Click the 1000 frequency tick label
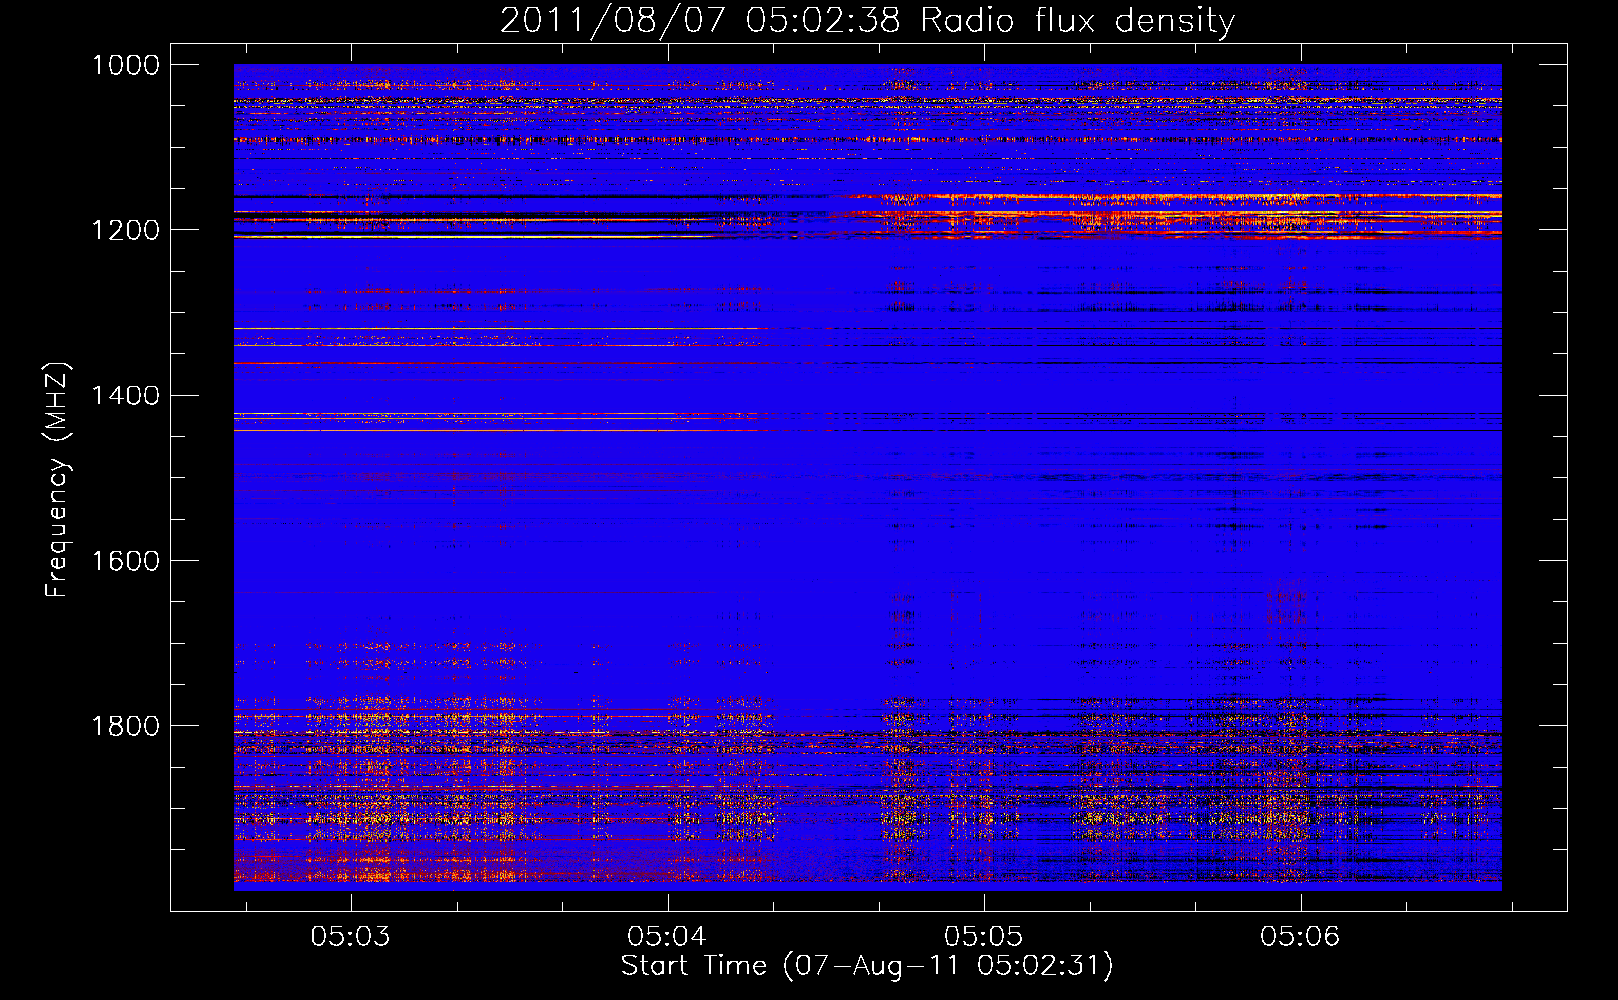 [126, 65]
